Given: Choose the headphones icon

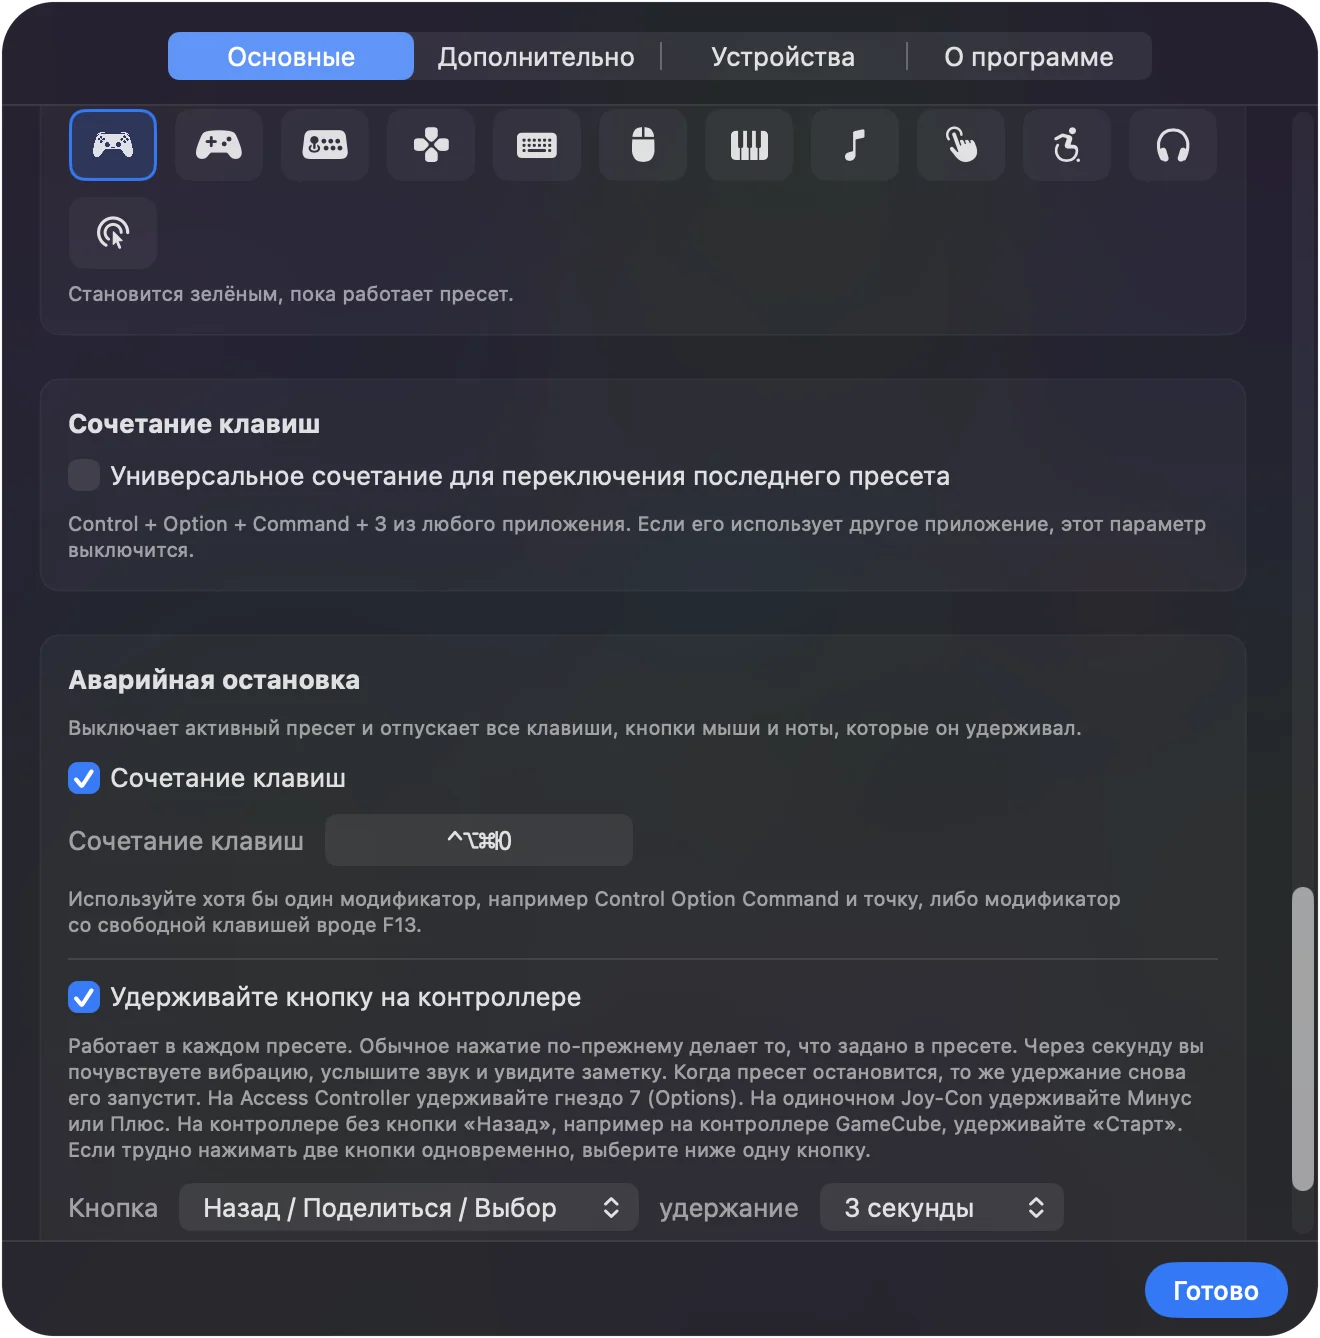Looking at the screenshot, I should 1173,145.
